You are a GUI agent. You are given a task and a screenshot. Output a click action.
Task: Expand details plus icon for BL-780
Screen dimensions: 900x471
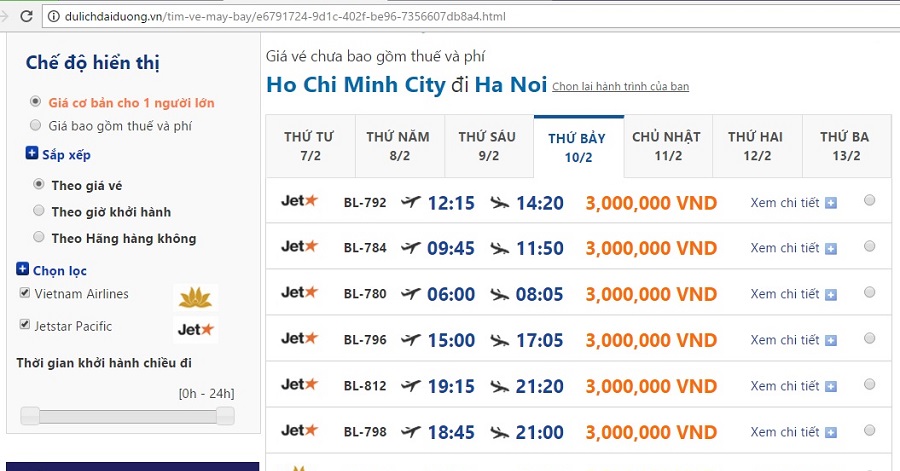831,294
